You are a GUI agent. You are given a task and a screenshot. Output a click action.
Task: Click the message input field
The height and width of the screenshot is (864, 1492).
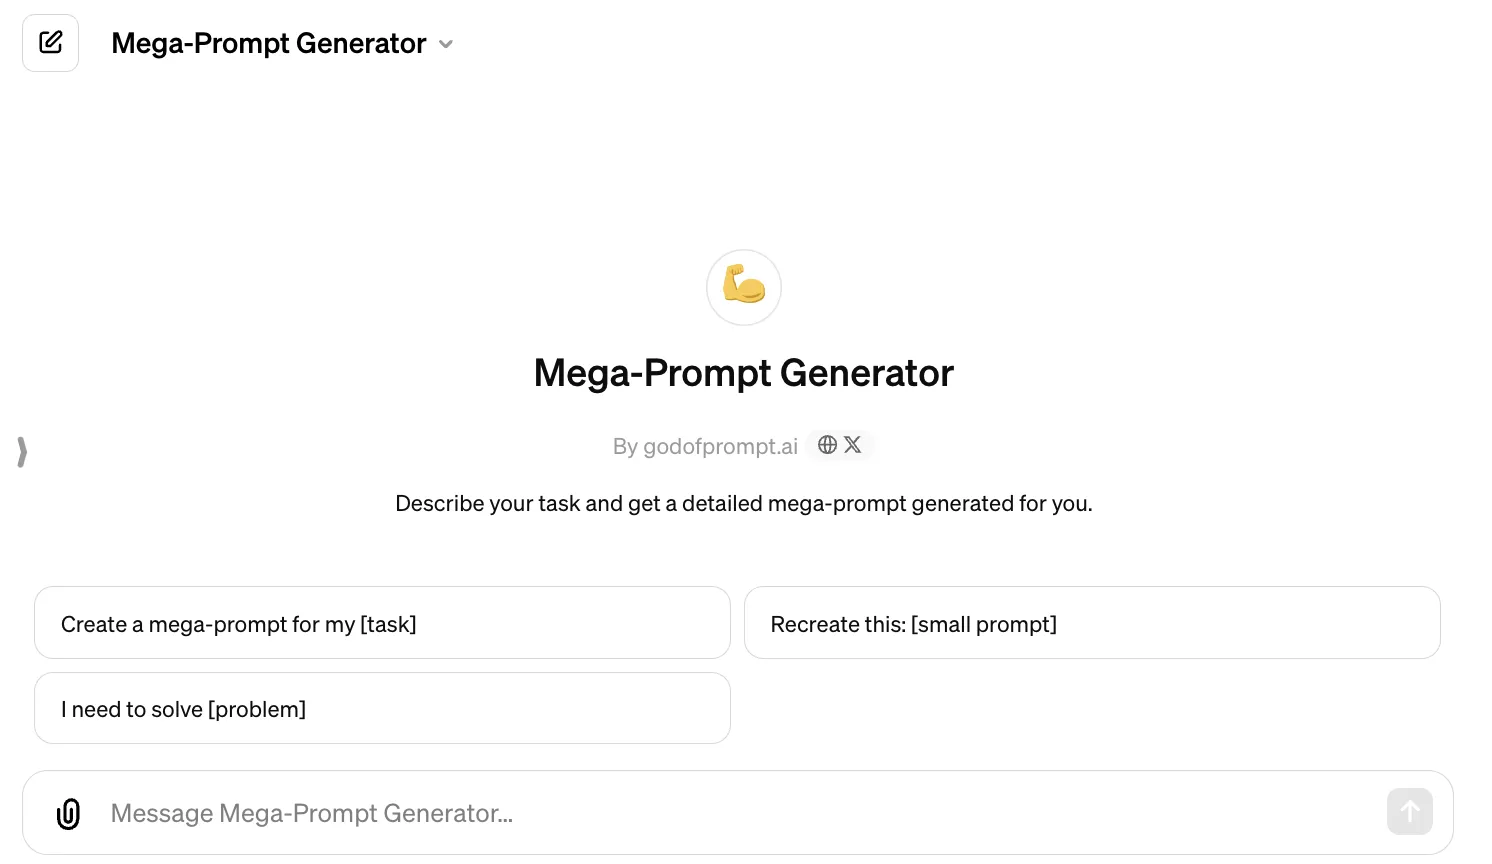click(700, 812)
